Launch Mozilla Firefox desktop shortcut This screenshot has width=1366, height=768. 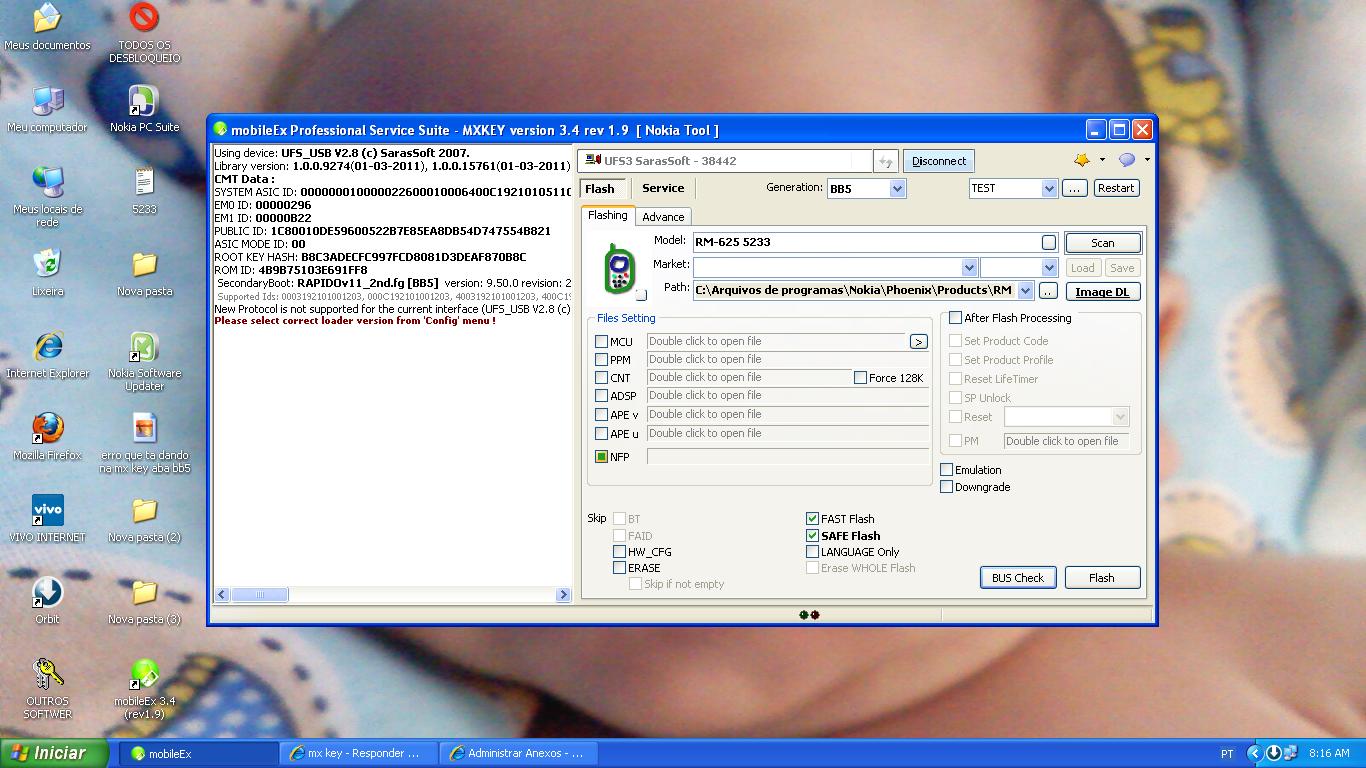pos(47,437)
